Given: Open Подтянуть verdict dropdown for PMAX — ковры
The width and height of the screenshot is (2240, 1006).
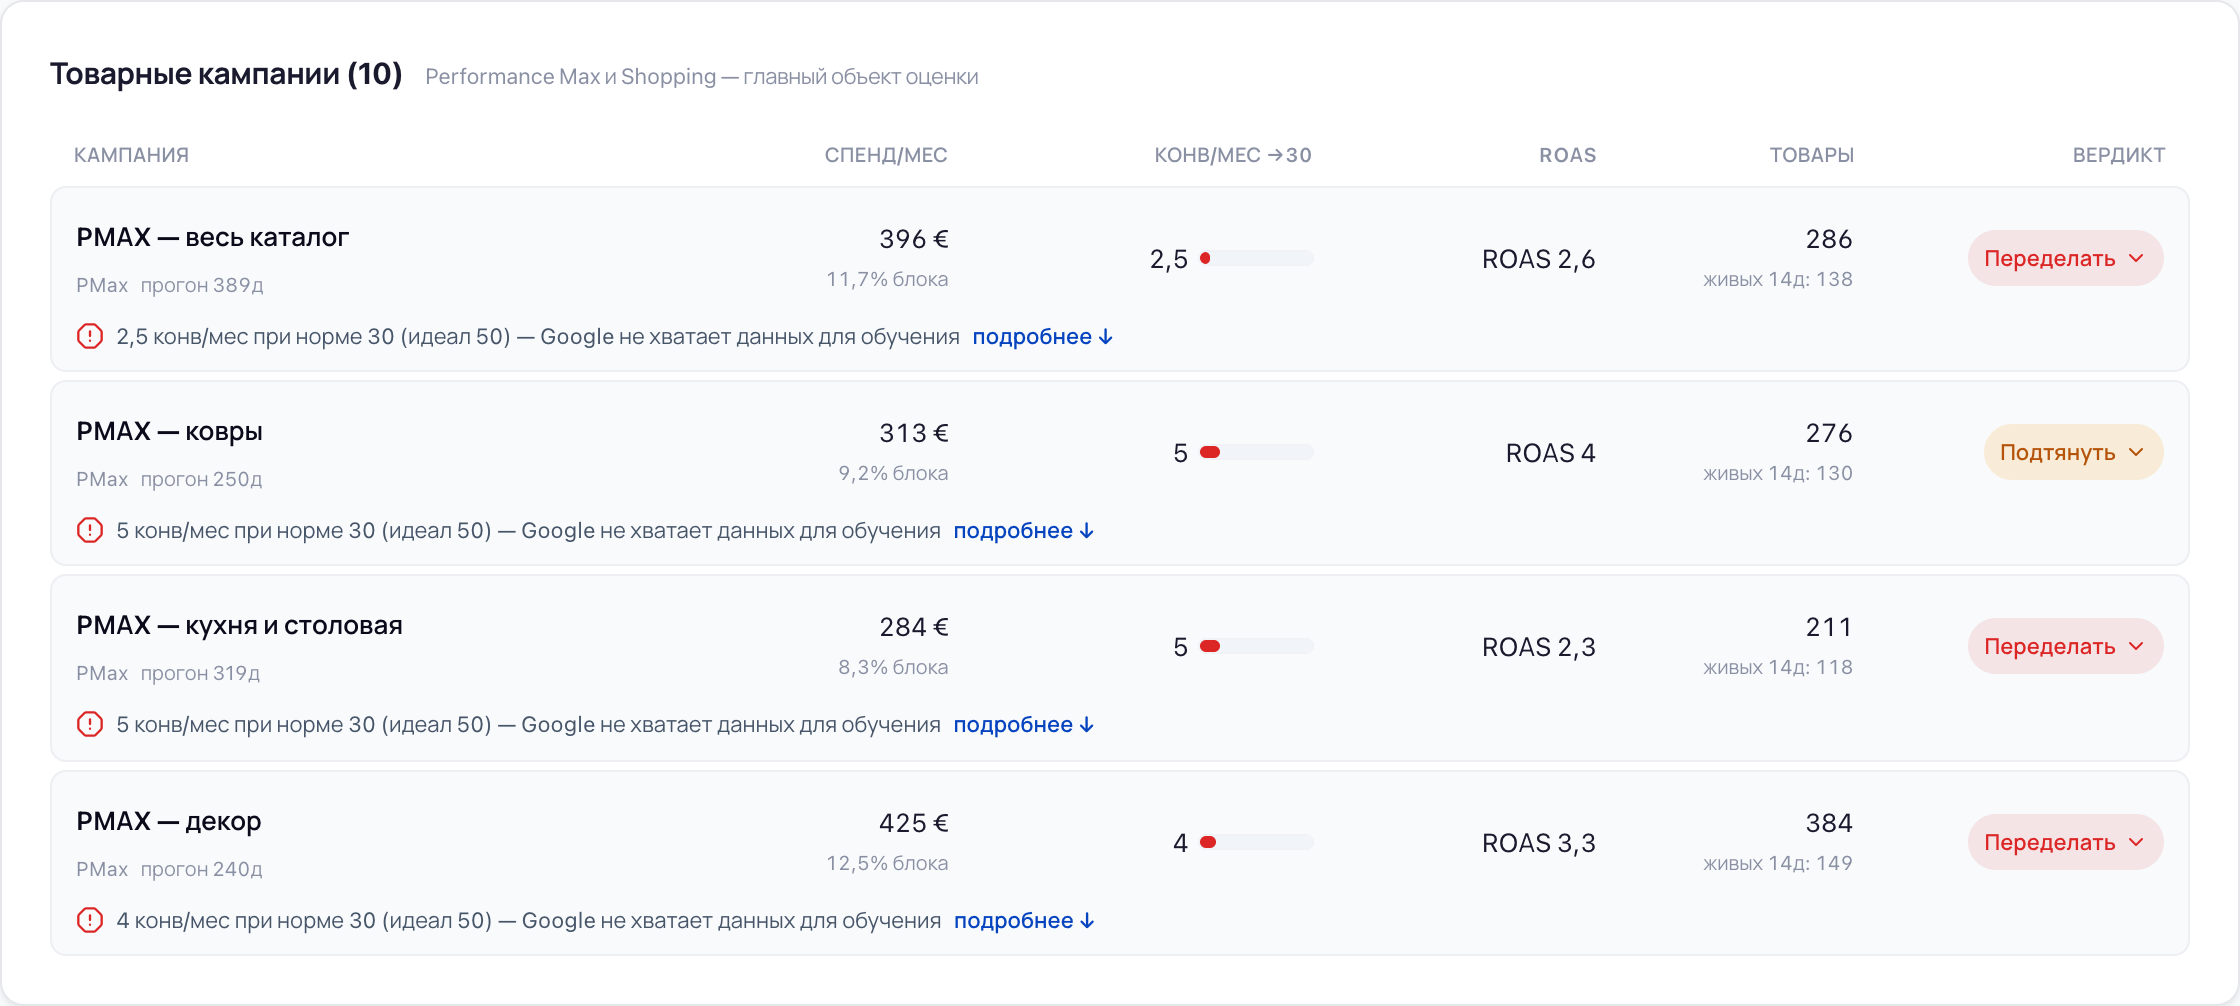Looking at the screenshot, I should pos(2073,452).
